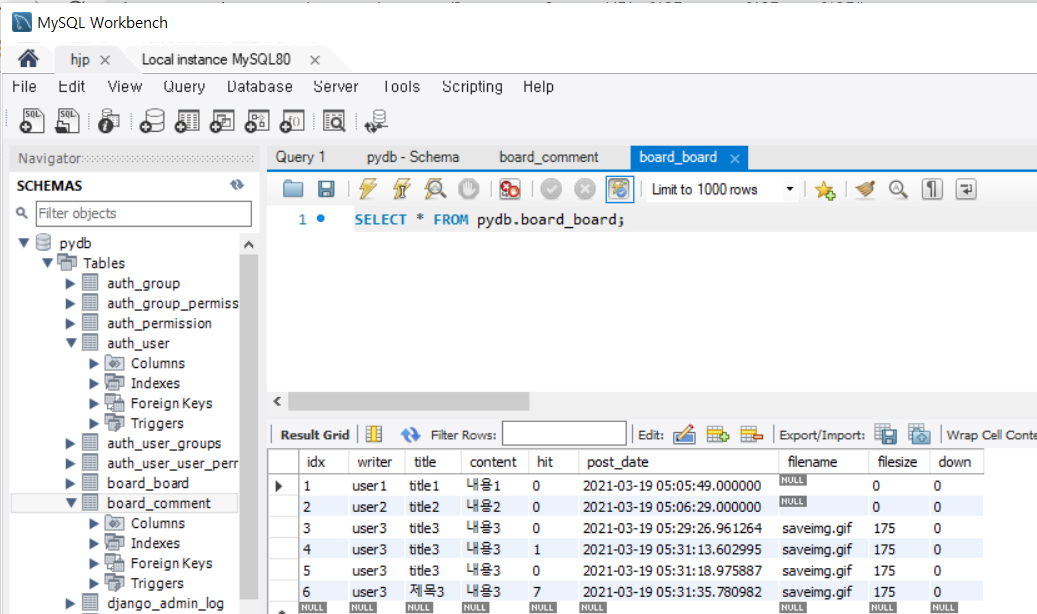1037x614 pixels.
Task: Toggle continue-on-error script execution icon
Action: point(510,189)
